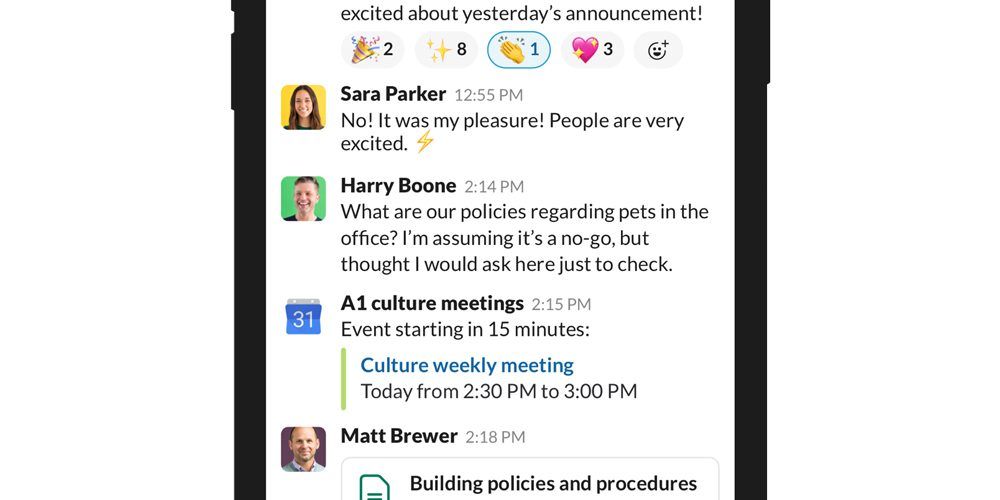Image resolution: width=1000 pixels, height=500 pixels.
Task: Toggle the clapping hands reaction
Action: coord(519,50)
